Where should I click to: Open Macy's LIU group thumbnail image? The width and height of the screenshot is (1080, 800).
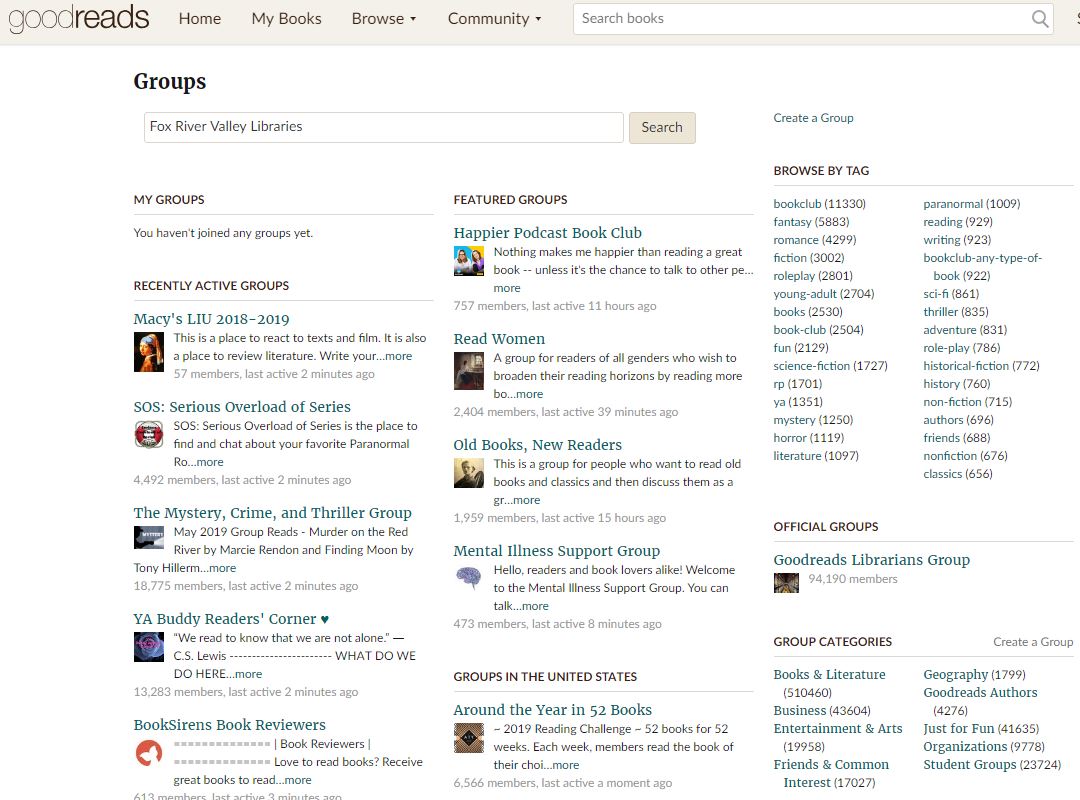pyautogui.click(x=148, y=352)
